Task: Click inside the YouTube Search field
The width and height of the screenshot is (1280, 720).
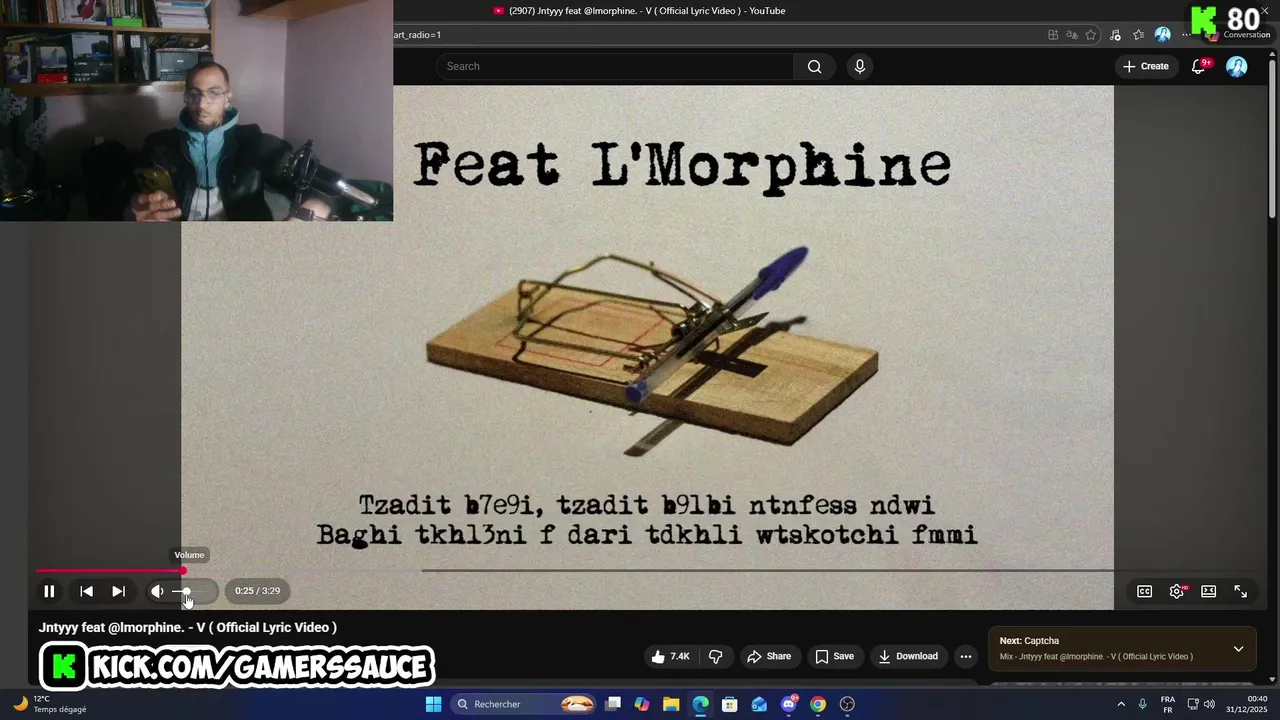Action: (x=615, y=66)
